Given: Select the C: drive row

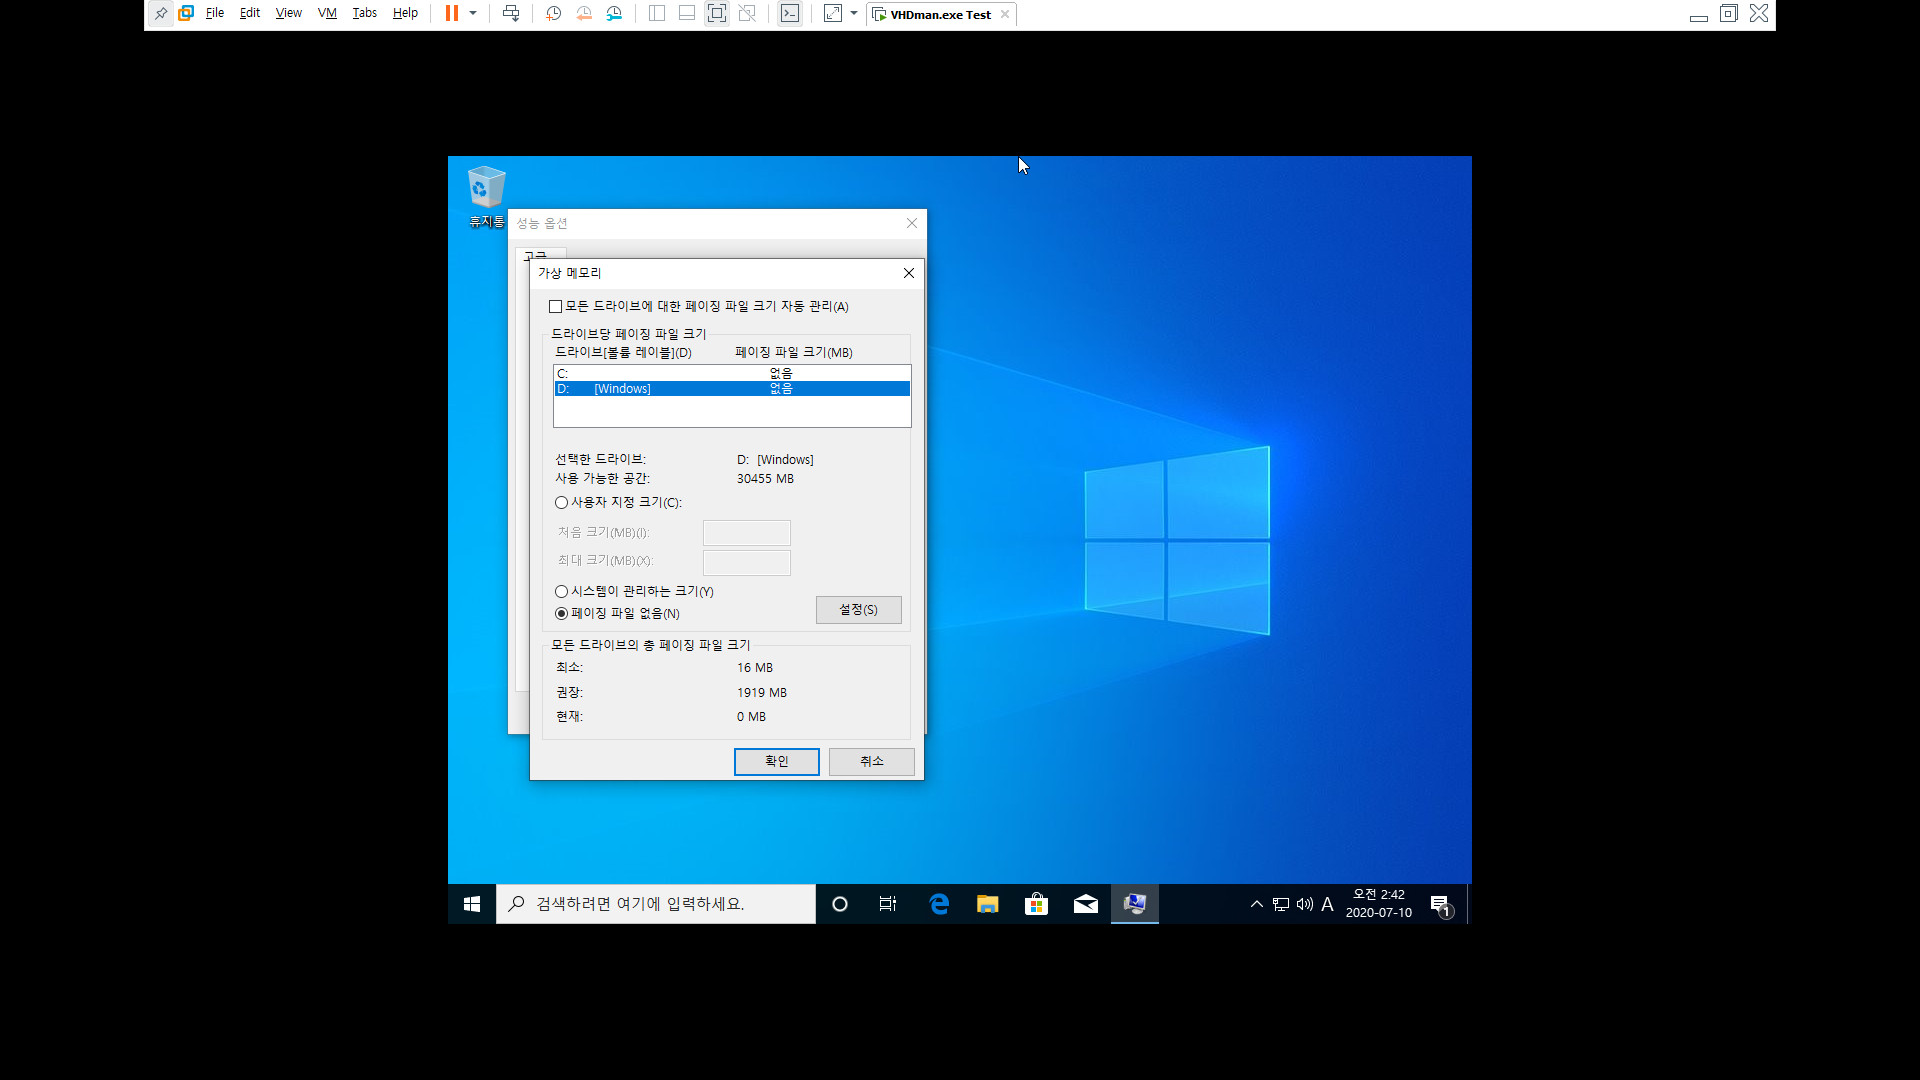Looking at the screenshot, I should pos(732,373).
